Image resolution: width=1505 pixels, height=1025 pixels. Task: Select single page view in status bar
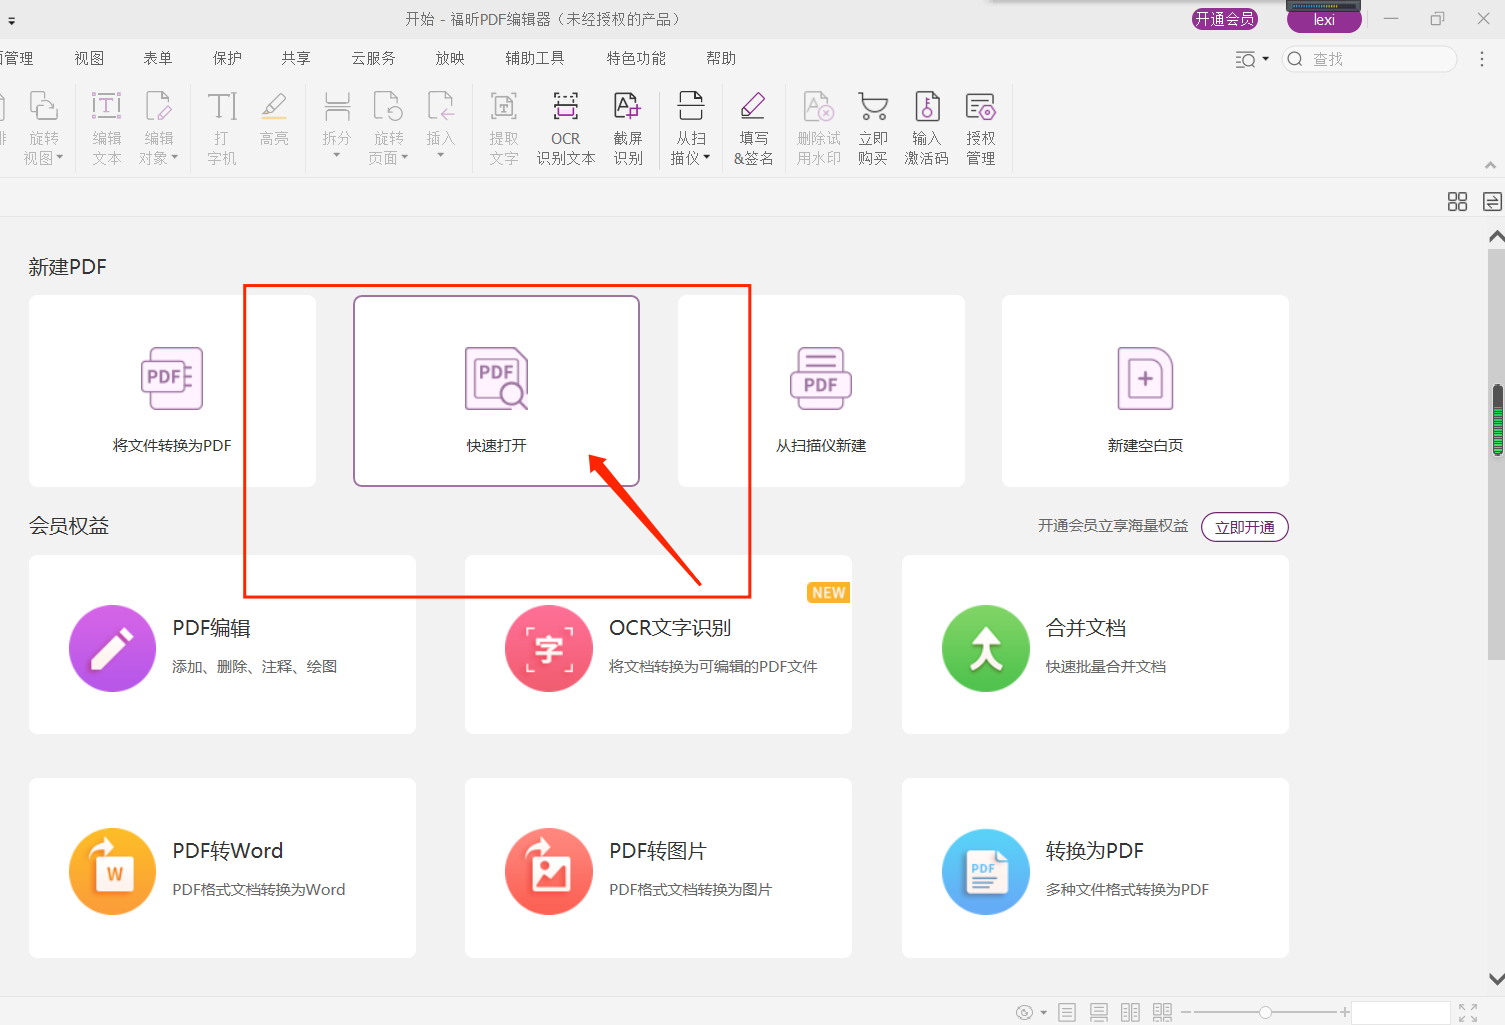[x=1067, y=1012]
